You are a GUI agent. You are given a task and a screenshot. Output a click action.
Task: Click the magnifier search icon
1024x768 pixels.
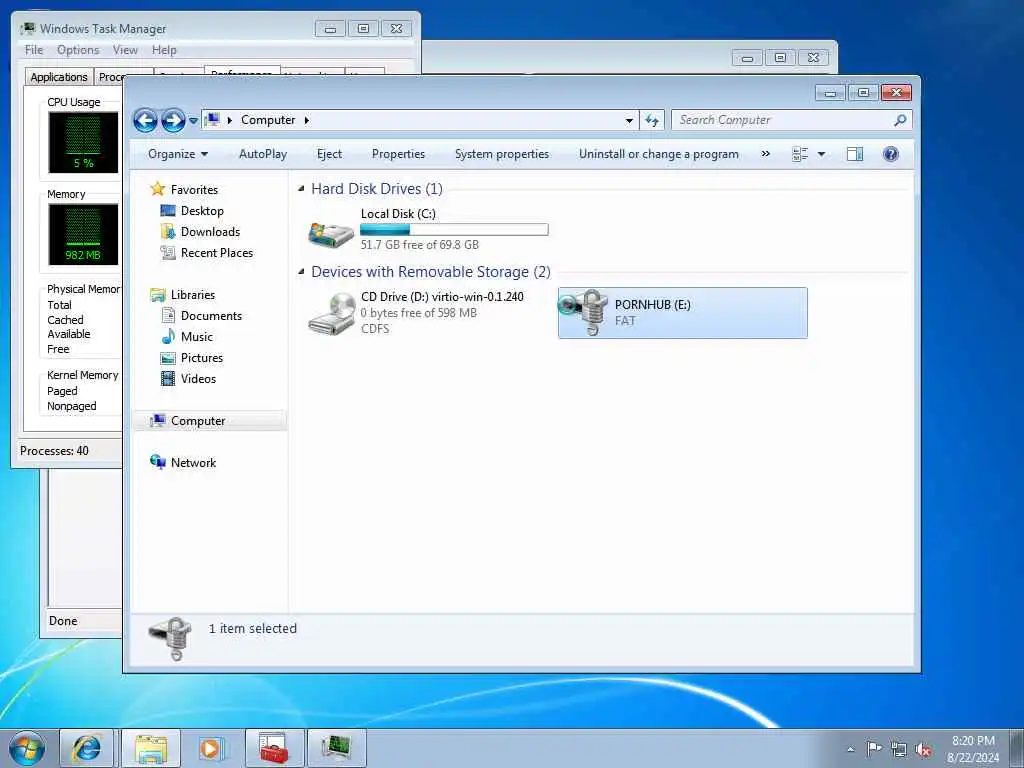901,120
